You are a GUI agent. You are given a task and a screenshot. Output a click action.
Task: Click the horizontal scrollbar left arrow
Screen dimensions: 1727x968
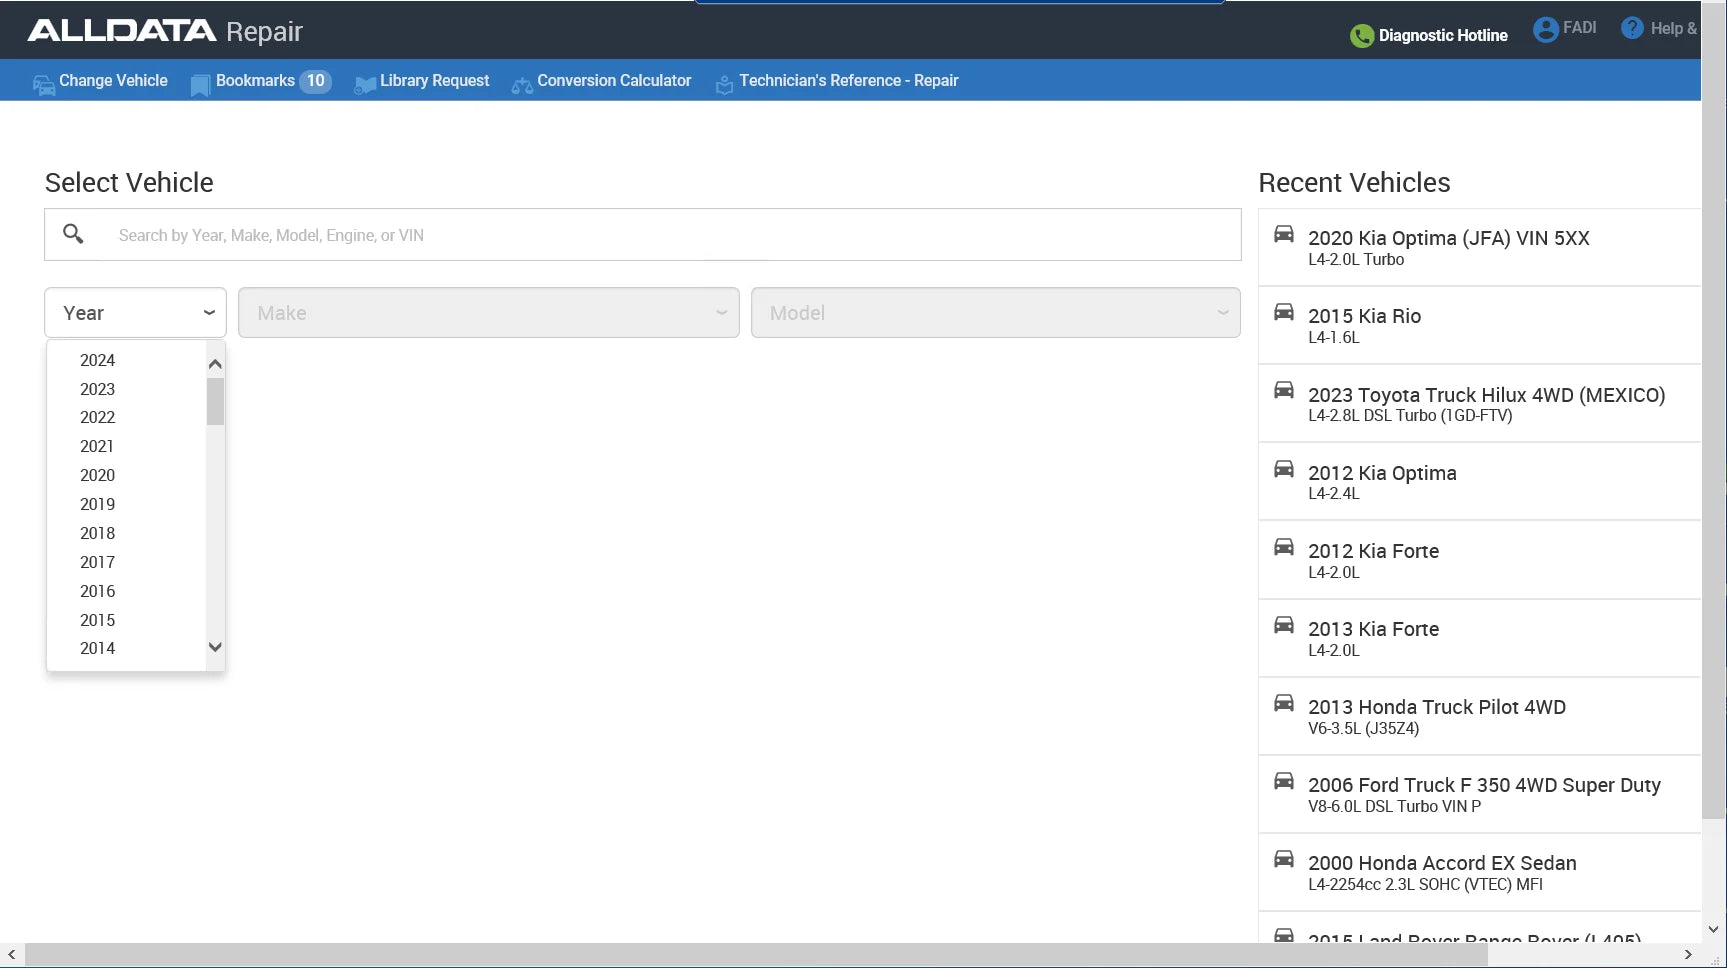[x=11, y=955]
